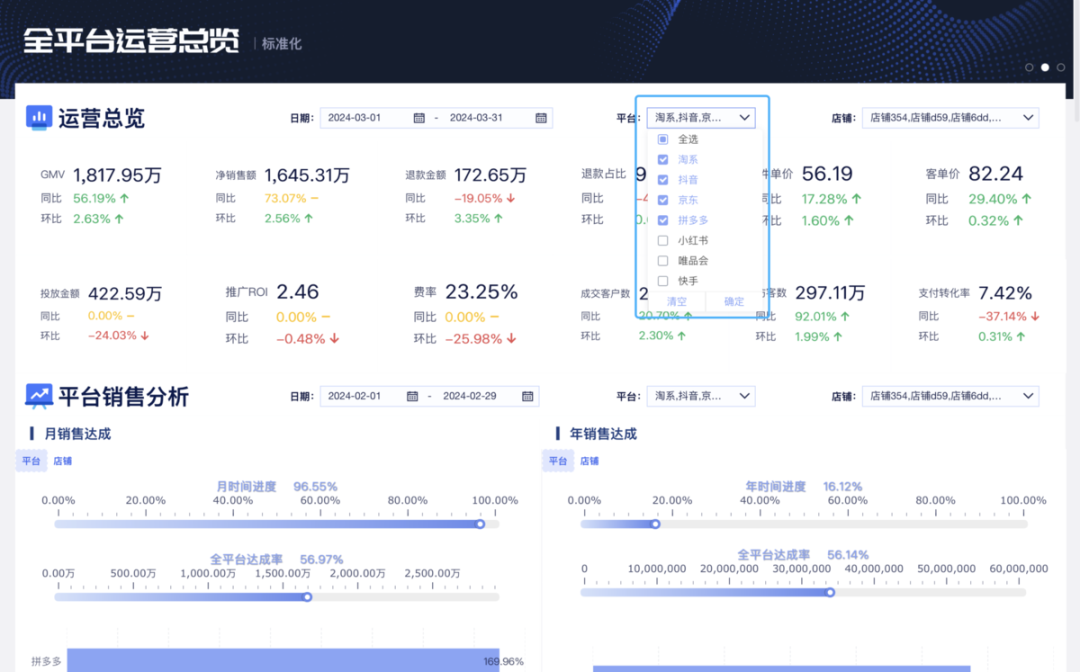Enable the 小红书 platform checkbox

[x=662, y=240]
